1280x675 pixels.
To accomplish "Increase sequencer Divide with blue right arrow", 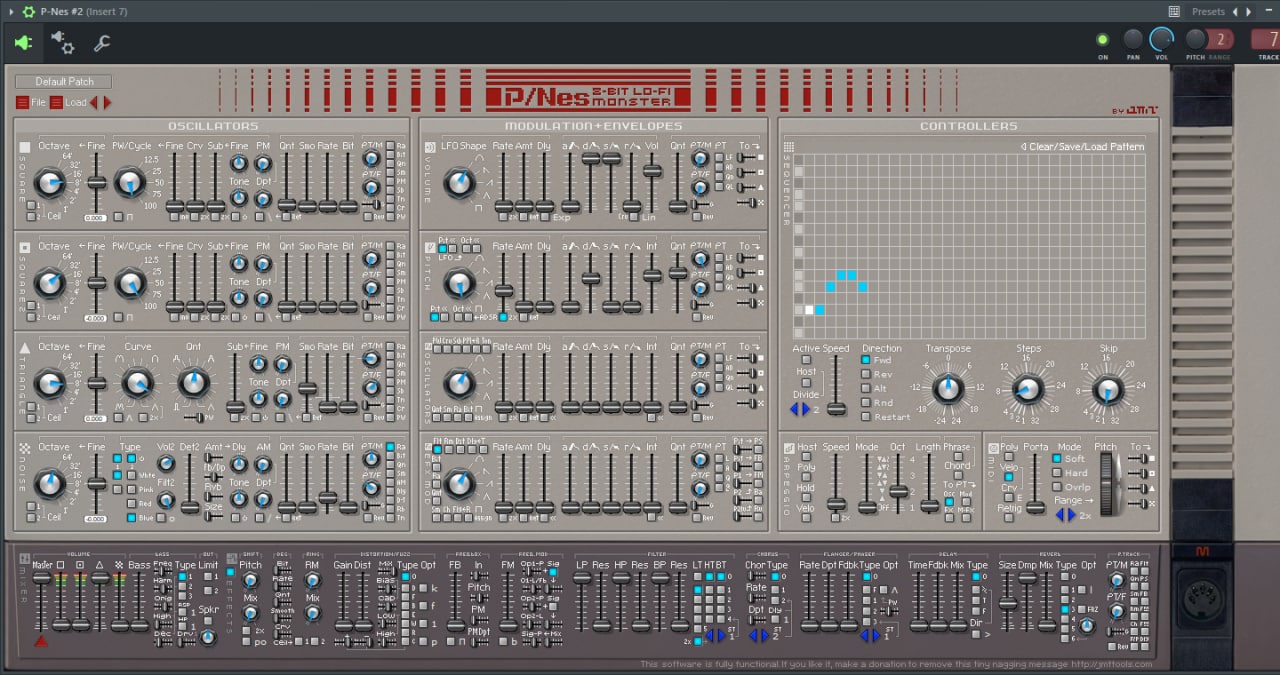I will (x=806, y=409).
